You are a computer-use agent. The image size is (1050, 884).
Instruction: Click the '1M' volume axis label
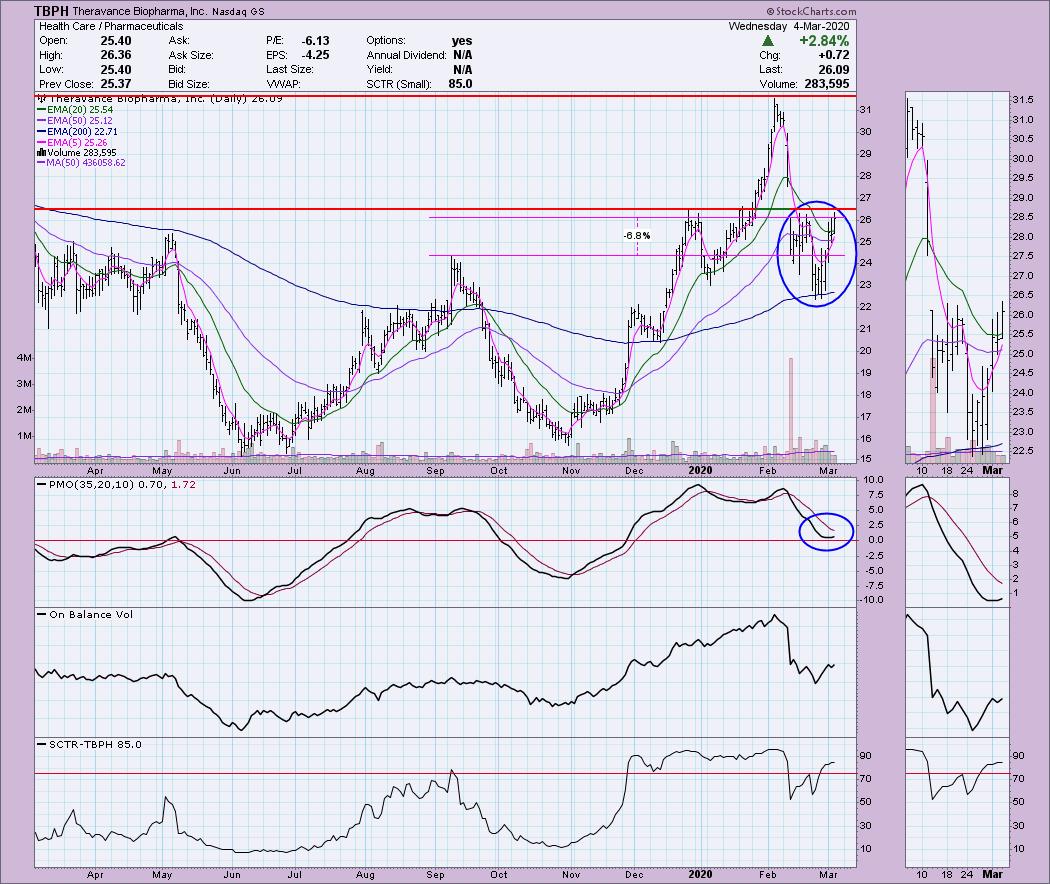[24, 436]
